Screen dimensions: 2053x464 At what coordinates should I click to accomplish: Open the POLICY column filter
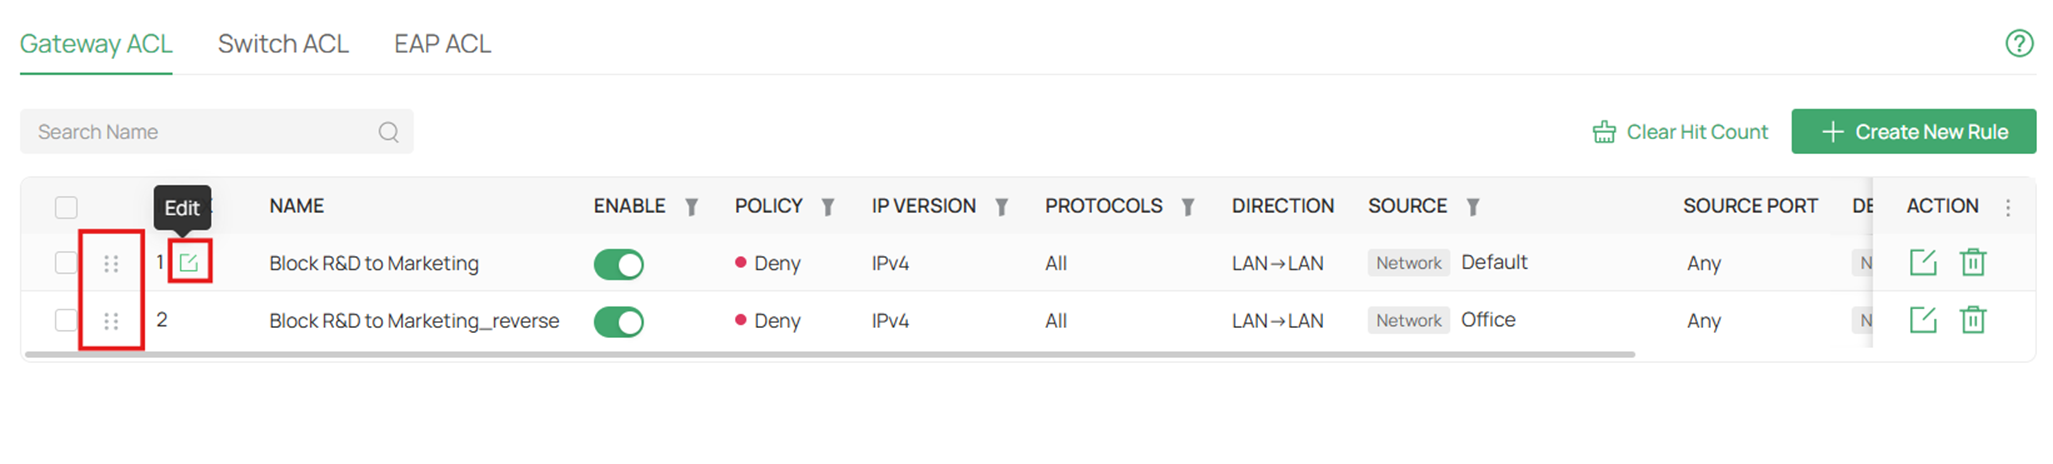coord(828,207)
